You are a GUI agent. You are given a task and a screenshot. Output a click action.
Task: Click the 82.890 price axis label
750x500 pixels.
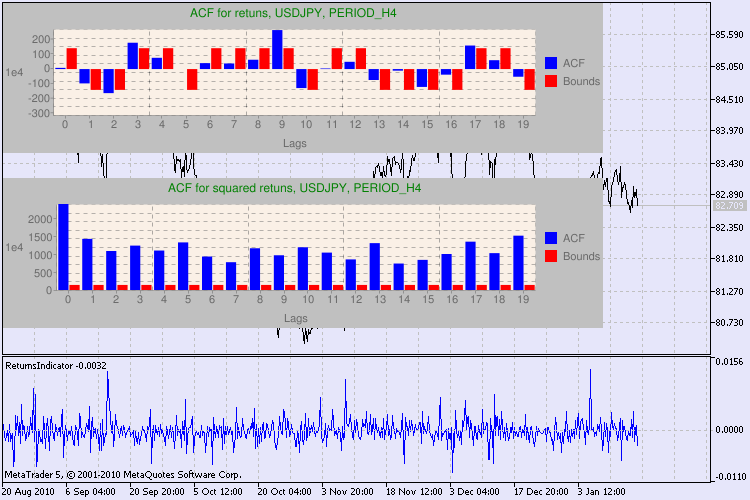tap(729, 195)
